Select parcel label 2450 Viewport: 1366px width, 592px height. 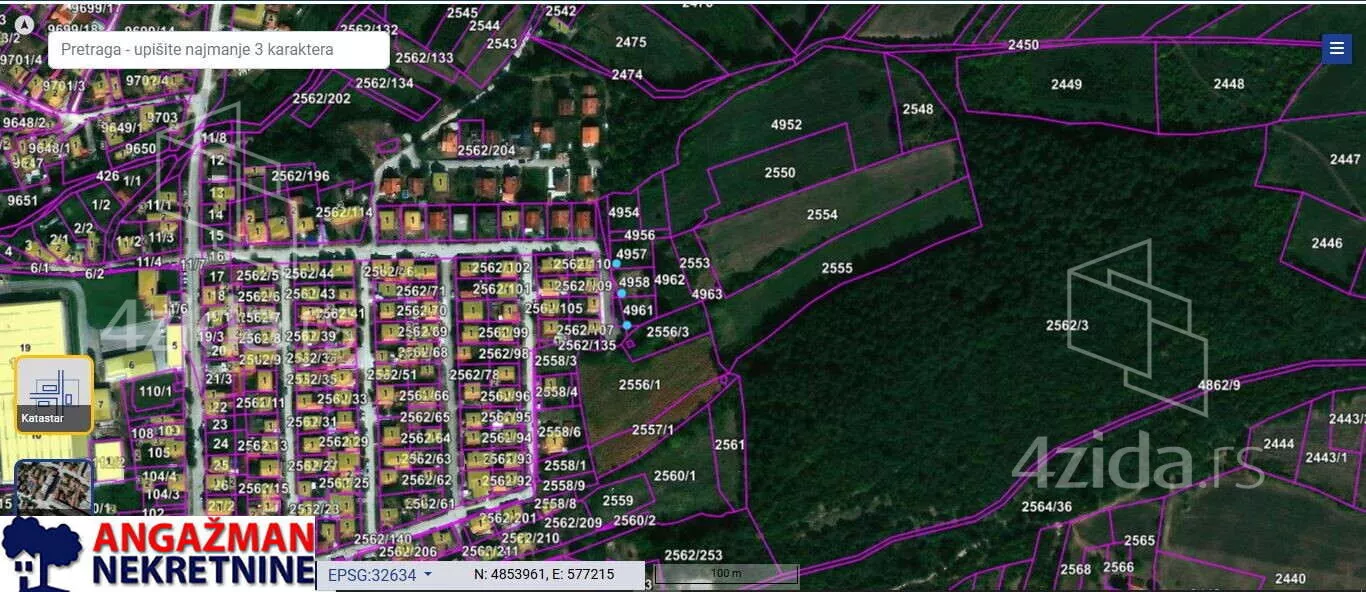(x=1023, y=45)
